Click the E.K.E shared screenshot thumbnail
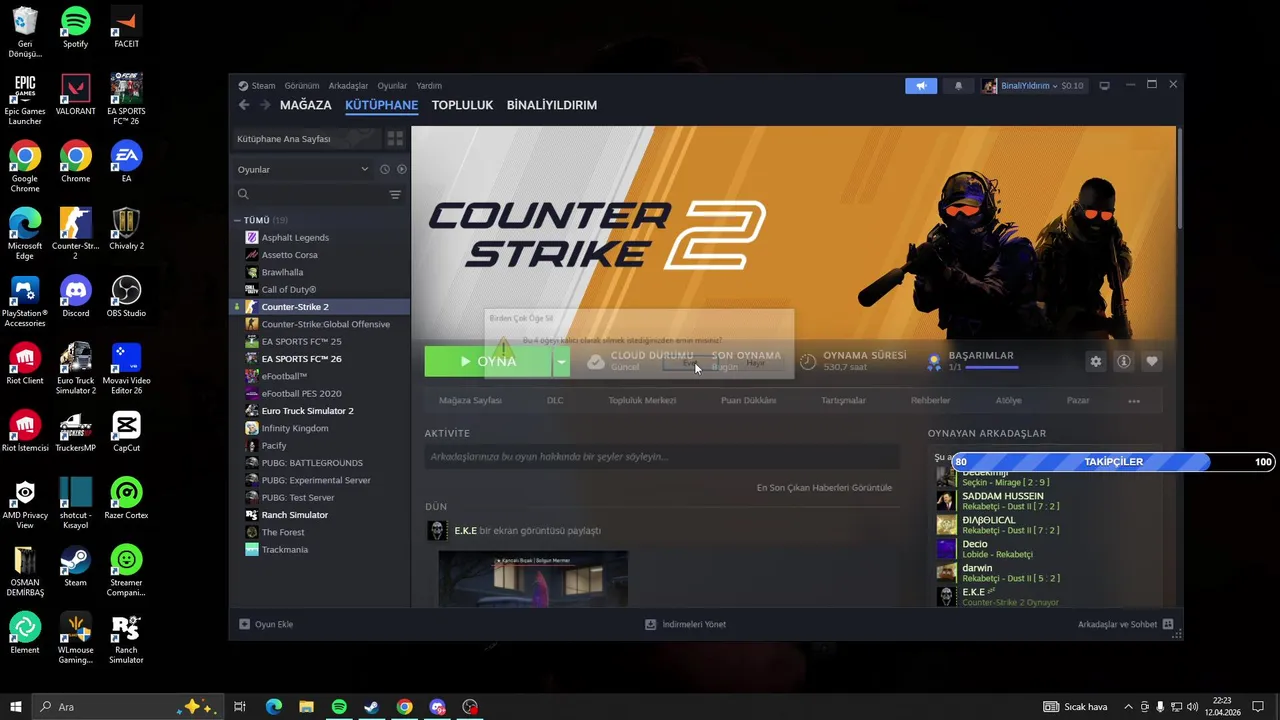Image resolution: width=1280 pixels, height=720 pixels. pyautogui.click(x=533, y=578)
